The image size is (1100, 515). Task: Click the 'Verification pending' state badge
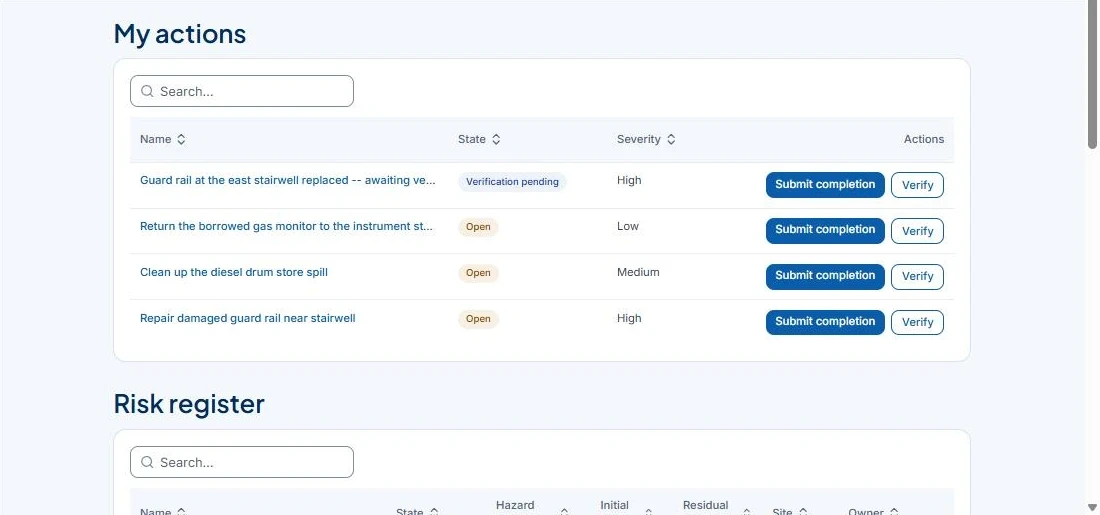click(512, 182)
